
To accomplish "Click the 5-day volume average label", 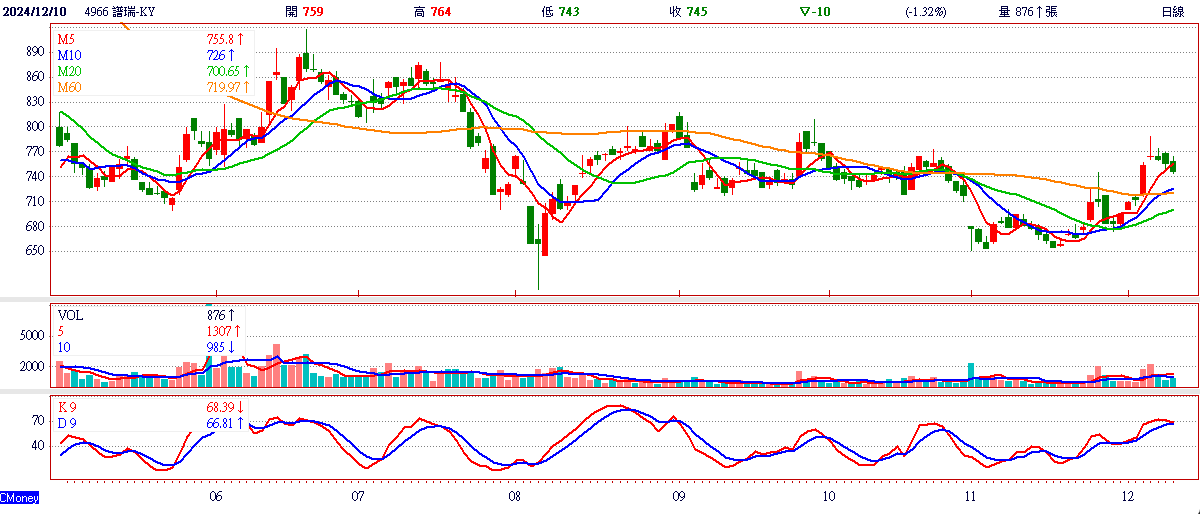I will [61, 330].
